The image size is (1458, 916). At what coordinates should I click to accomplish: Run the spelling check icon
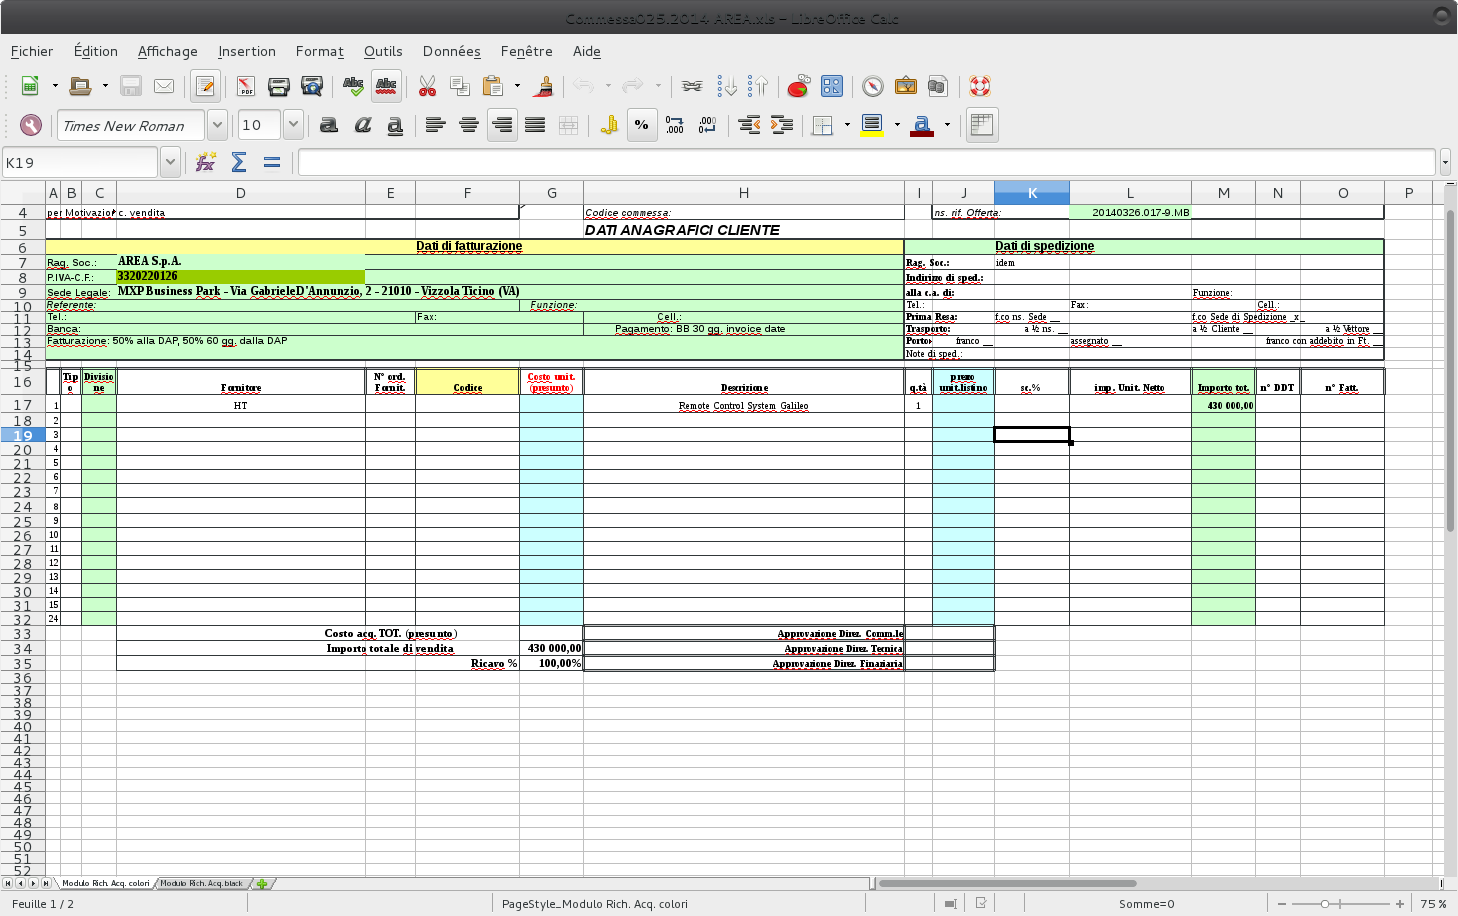[x=353, y=86]
